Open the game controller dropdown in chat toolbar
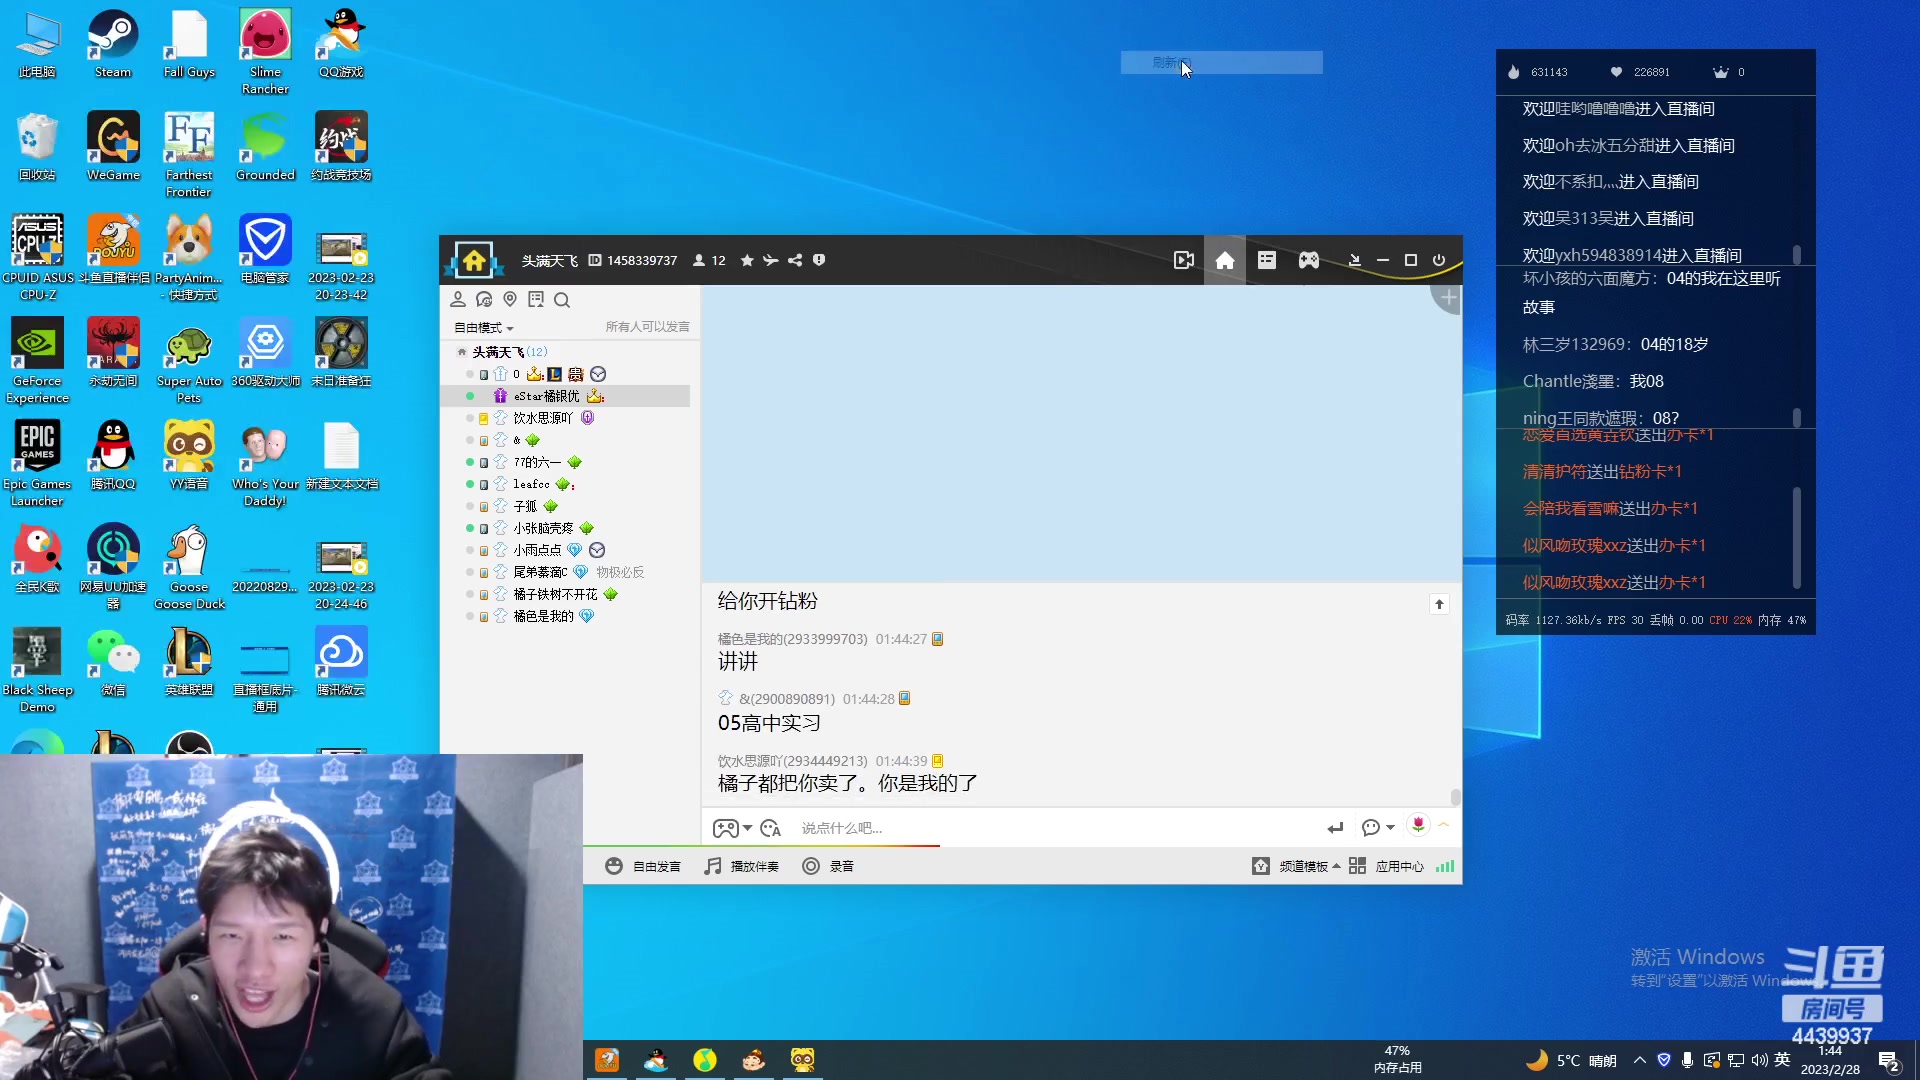1920x1080 pixels. pyautogui.click(x=732, y=828)
